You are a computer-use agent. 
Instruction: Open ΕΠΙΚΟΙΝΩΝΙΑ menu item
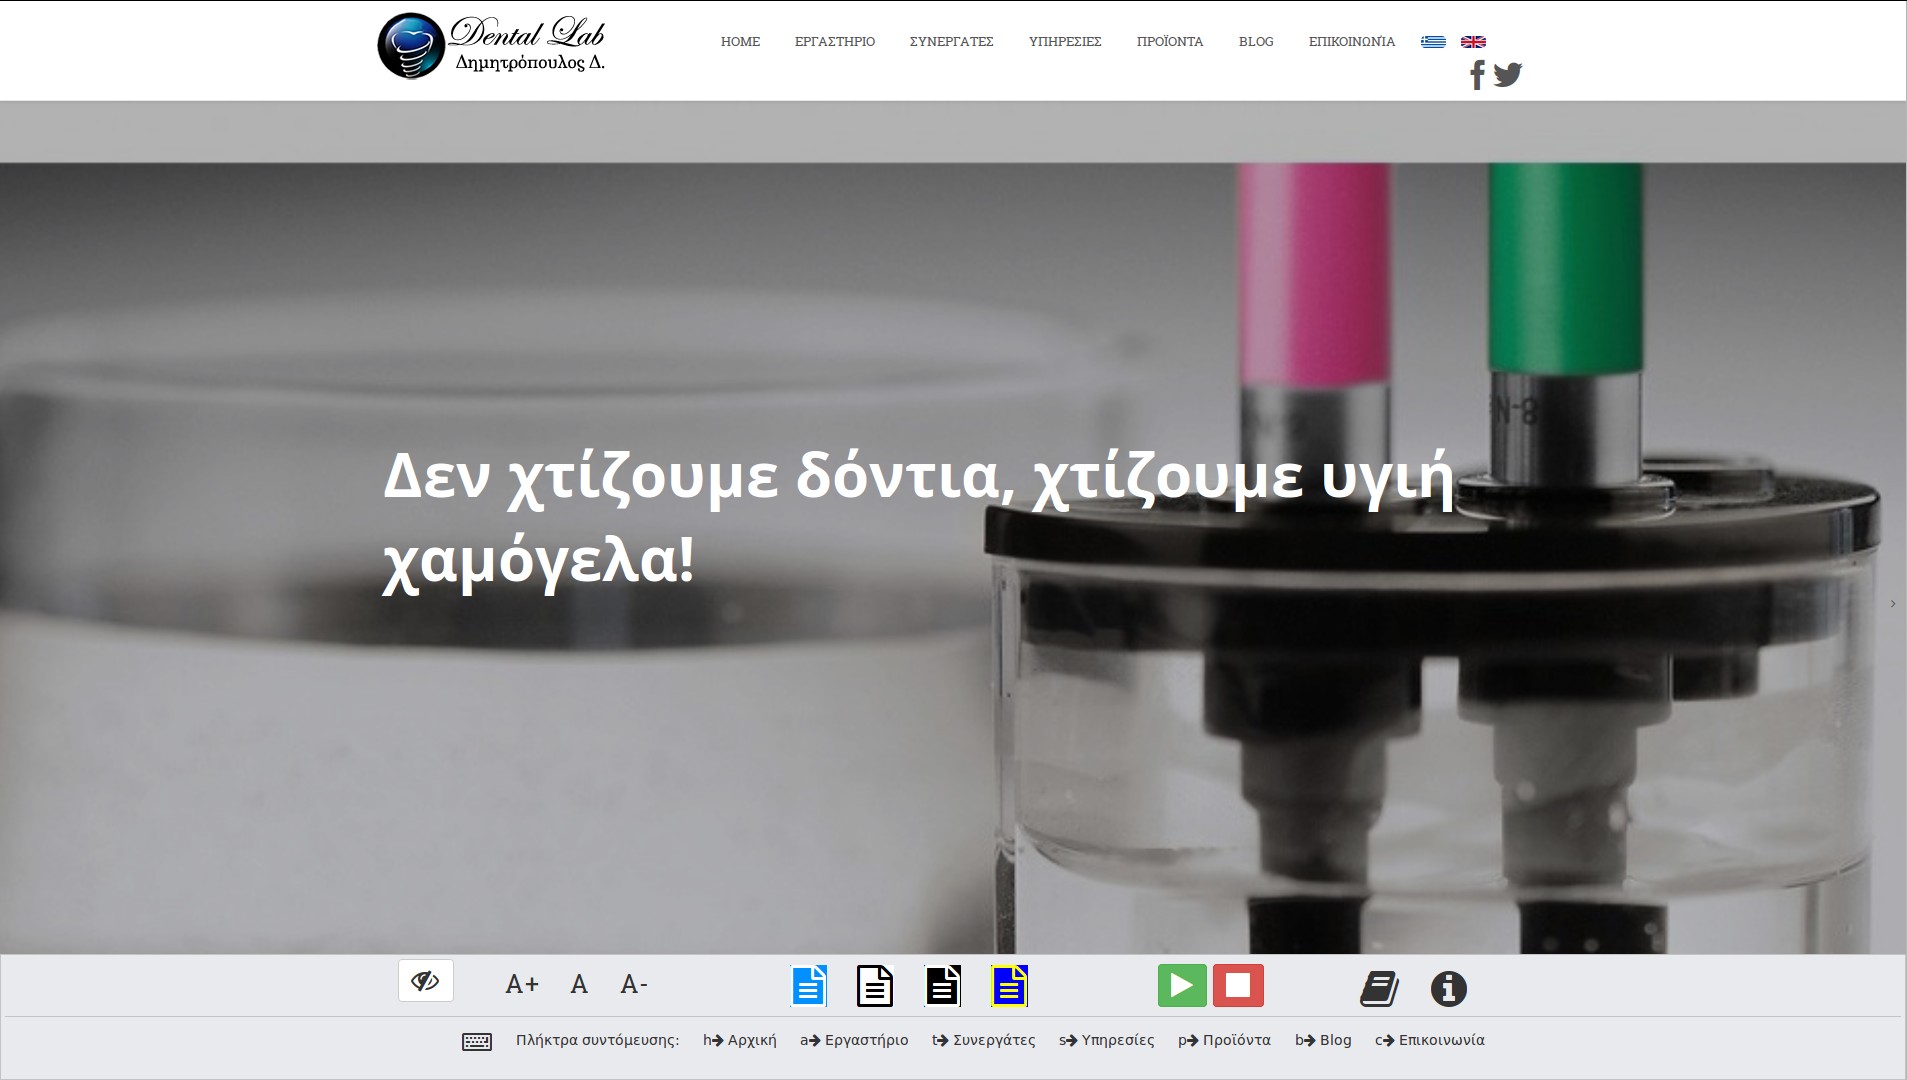click(1352, 42)
